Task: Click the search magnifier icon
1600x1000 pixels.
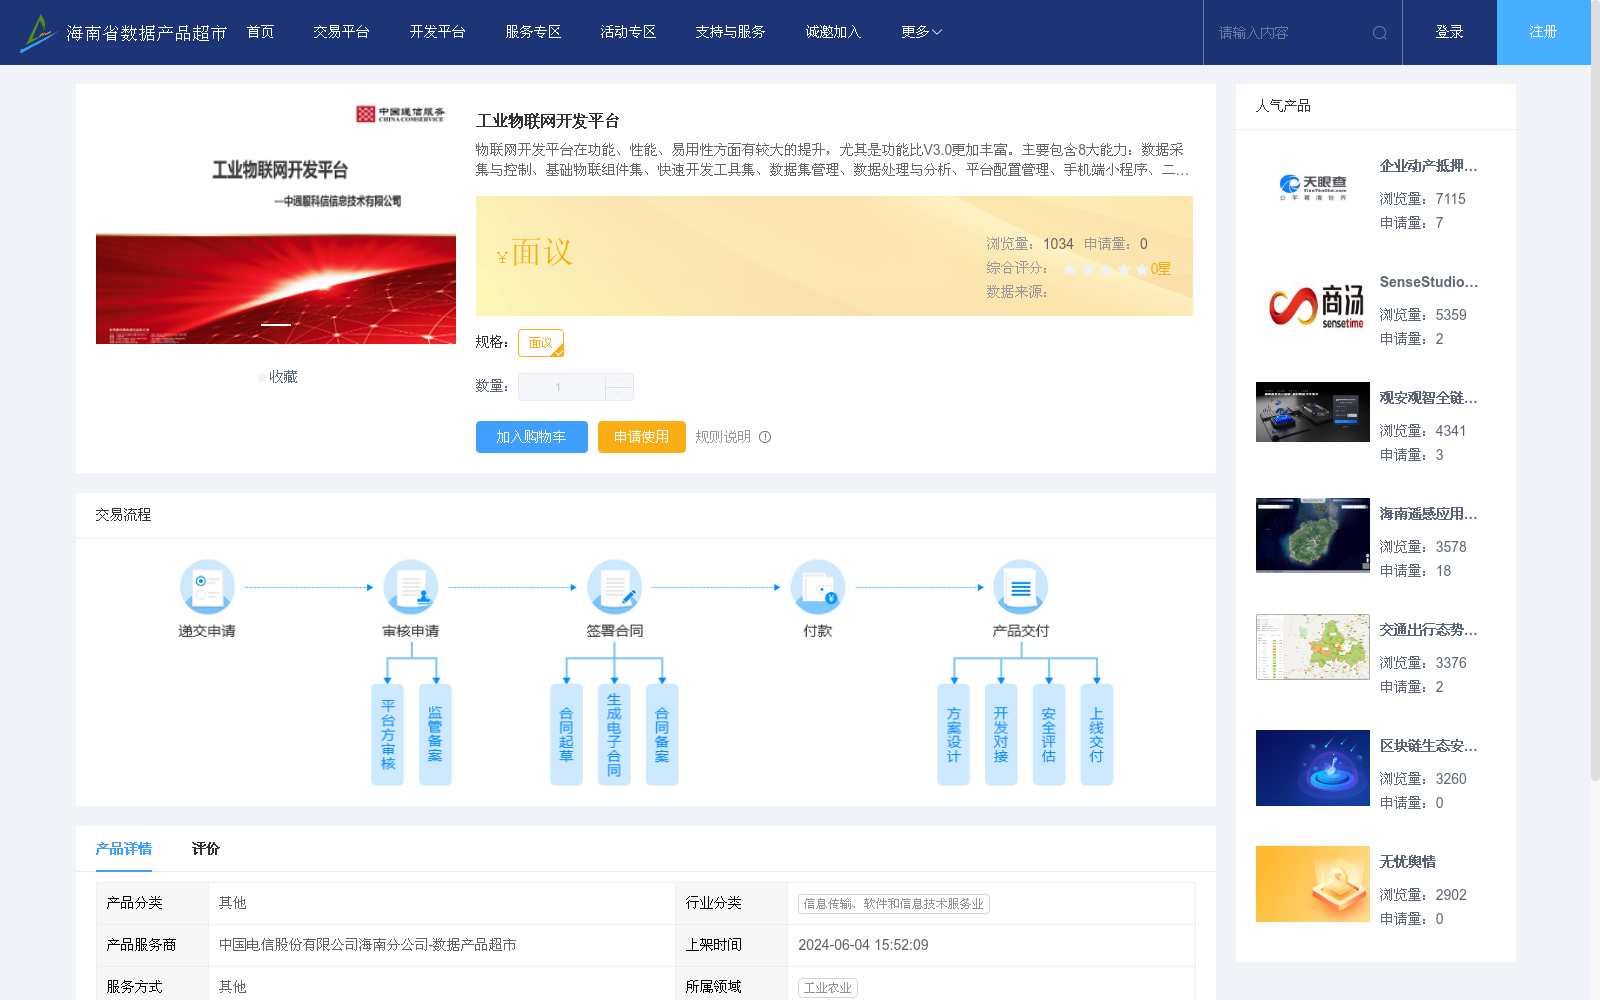Action: (x=1380, y=33)
